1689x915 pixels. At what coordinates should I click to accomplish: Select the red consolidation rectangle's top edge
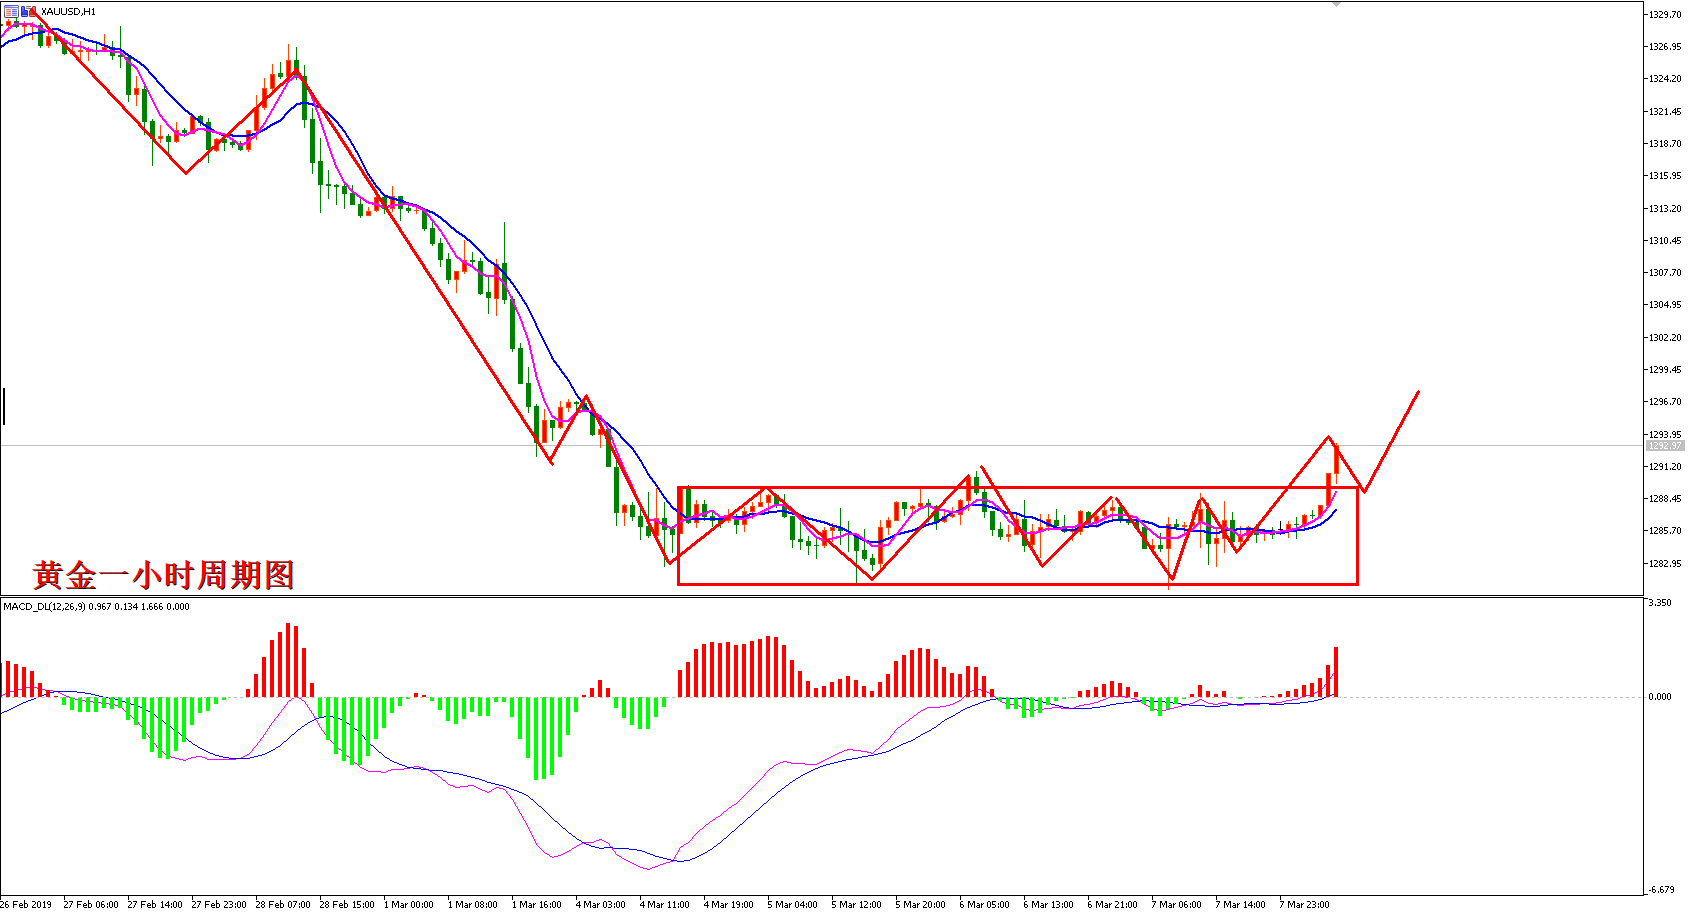(1017, 487)
